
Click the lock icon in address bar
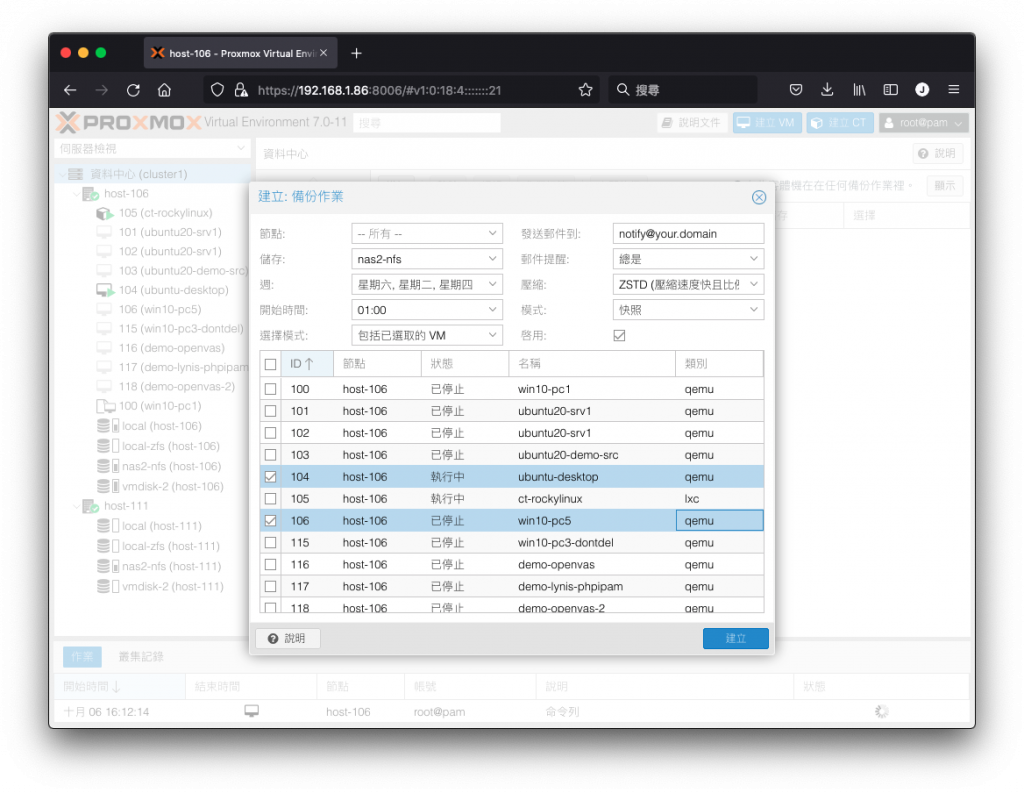(241, 90)
